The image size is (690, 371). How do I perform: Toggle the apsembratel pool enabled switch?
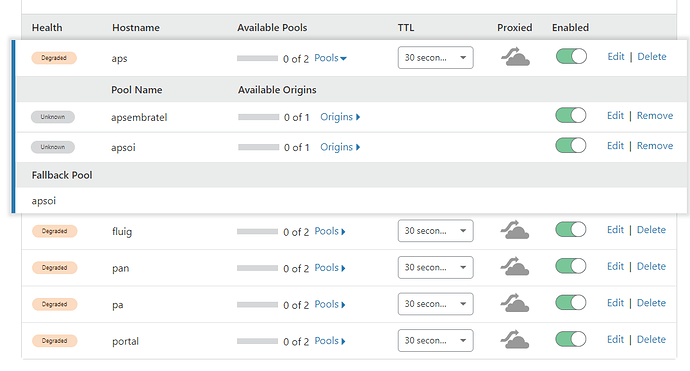(x=571, y=116)
